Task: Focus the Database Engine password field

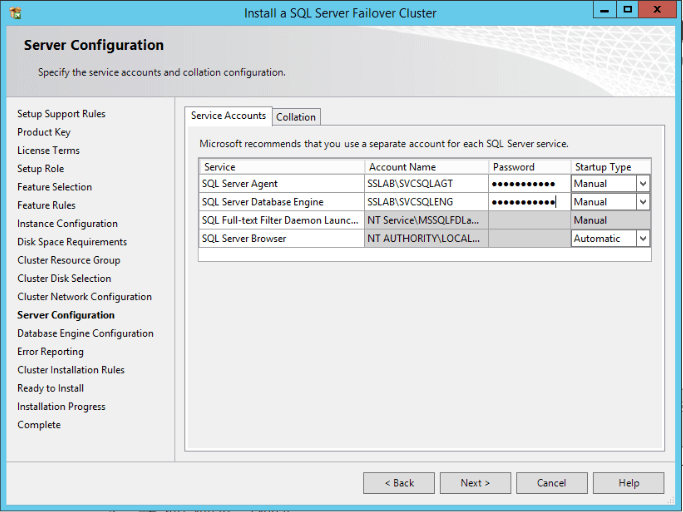Action: pos(528,202)
